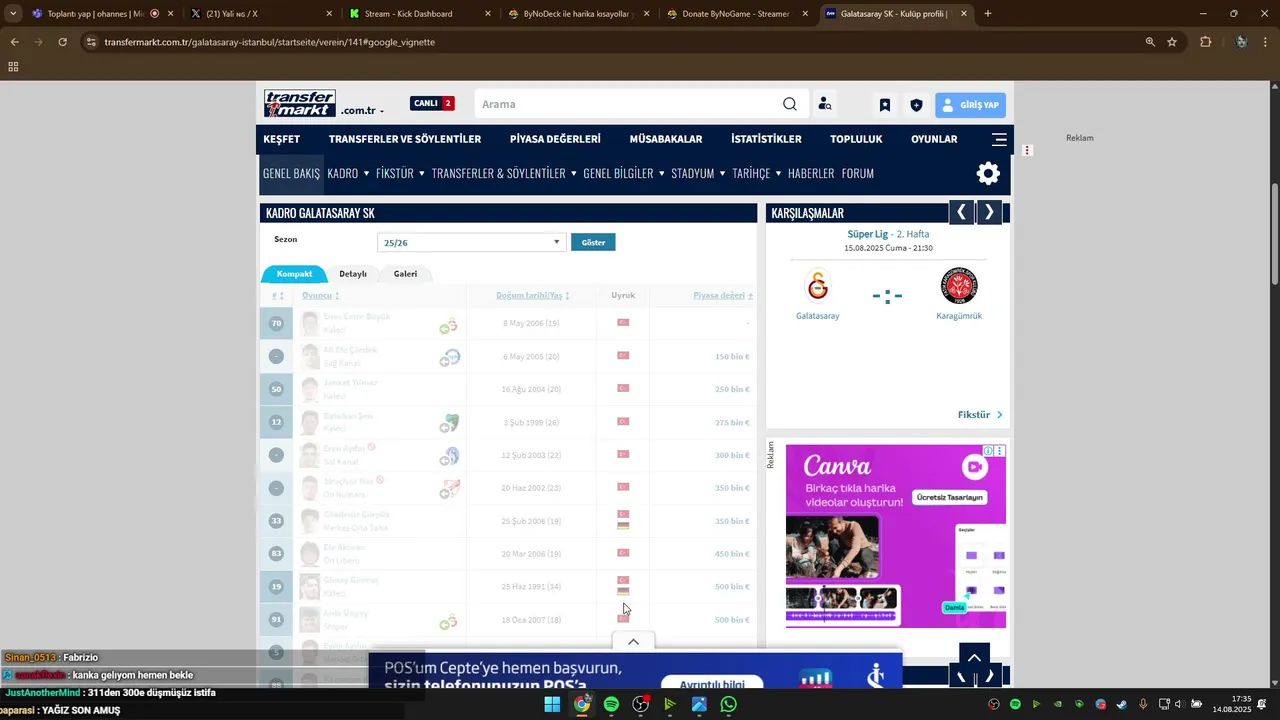1280x720 pixels.
Task: Reload the page
Action: coord(62,42)
